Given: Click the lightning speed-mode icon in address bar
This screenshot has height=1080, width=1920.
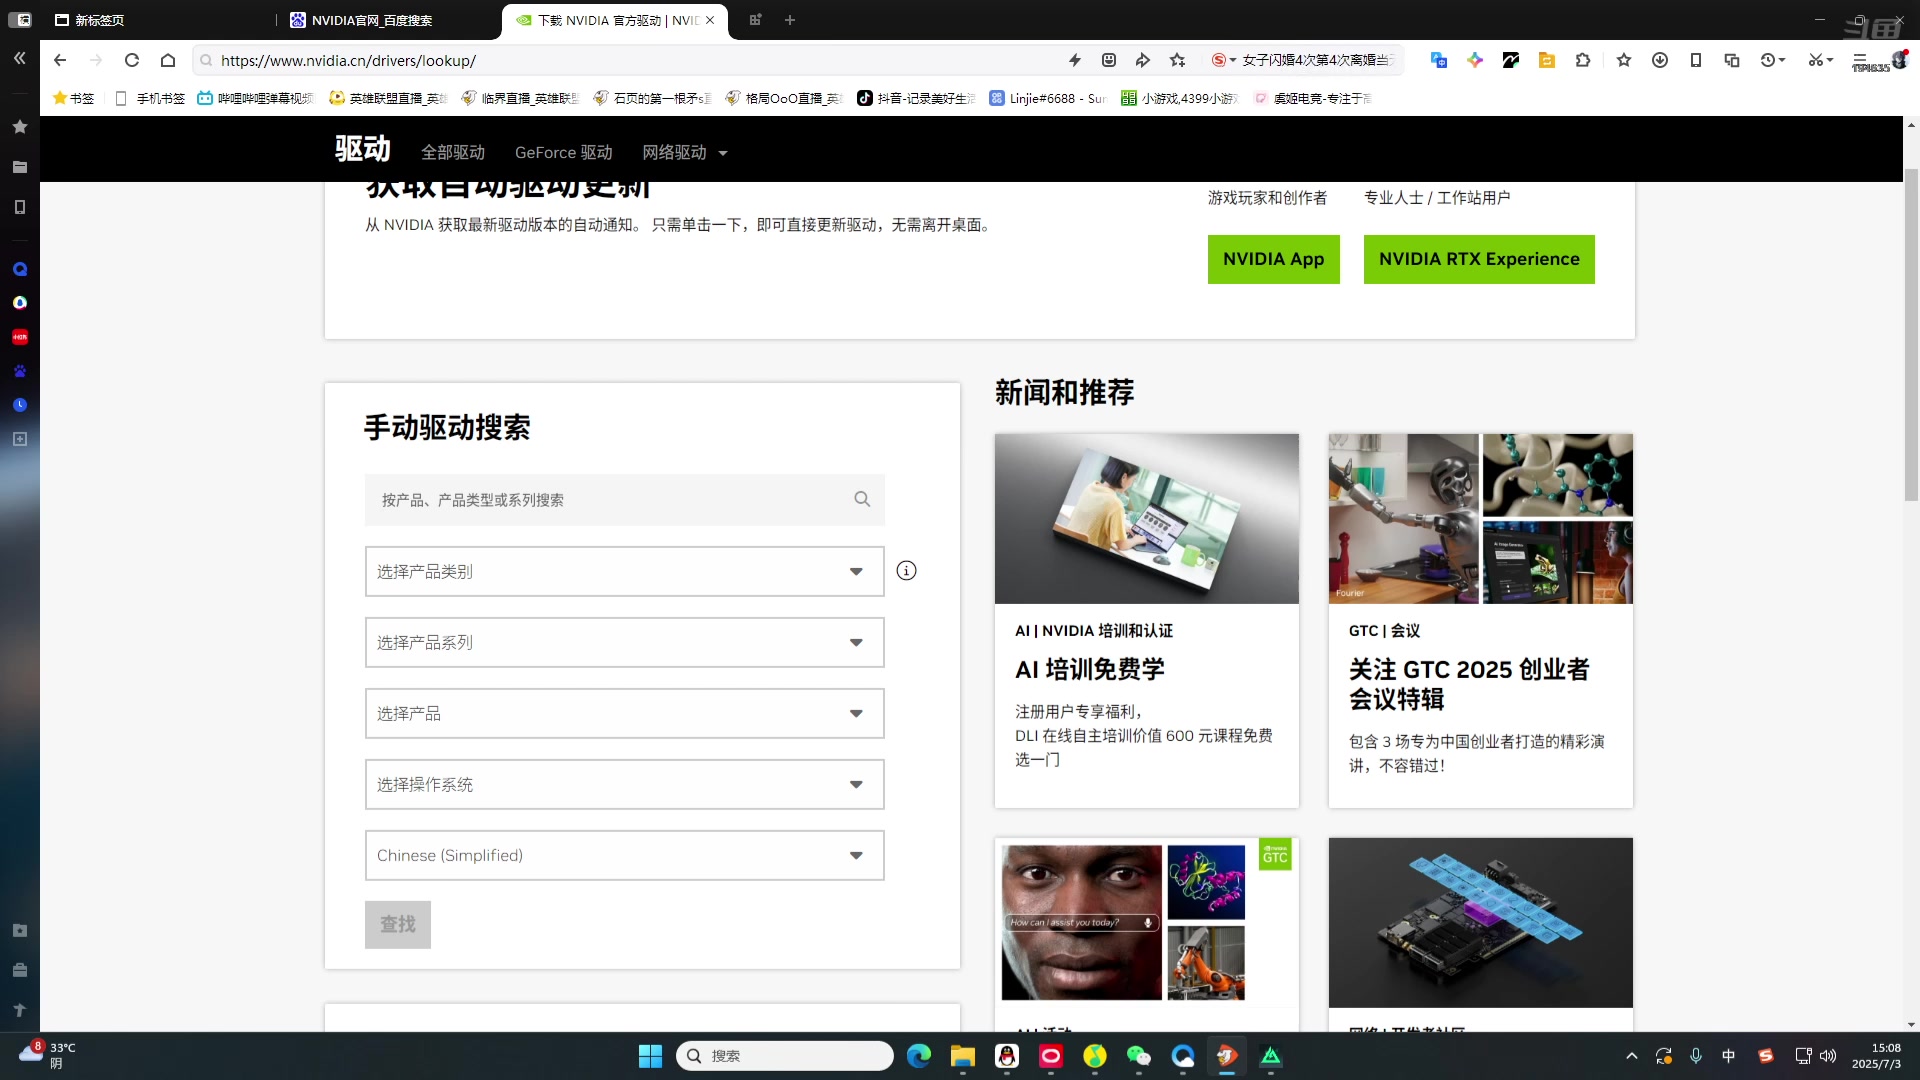Looking at the screenshot, I should click(x=1075, y=60).
